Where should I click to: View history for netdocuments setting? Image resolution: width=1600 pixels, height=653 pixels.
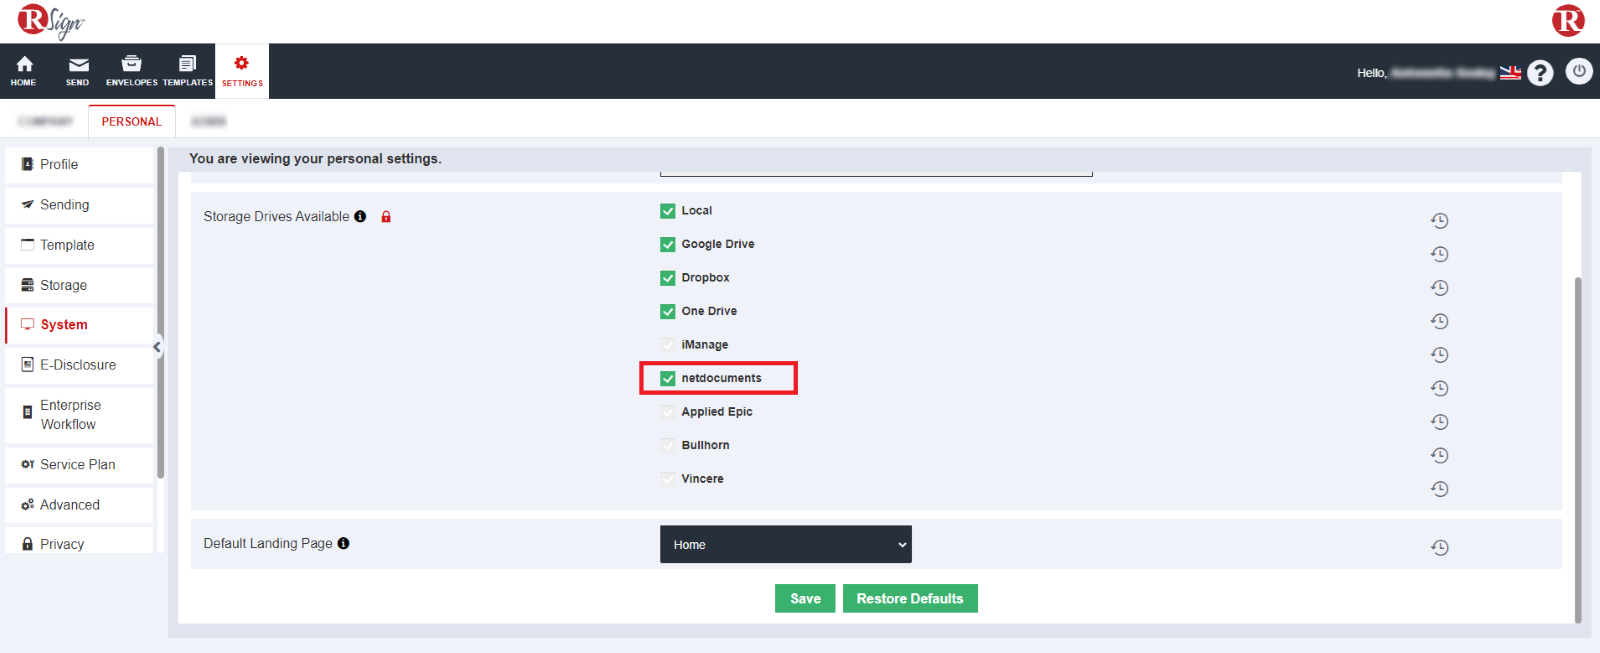(1440, 388)
